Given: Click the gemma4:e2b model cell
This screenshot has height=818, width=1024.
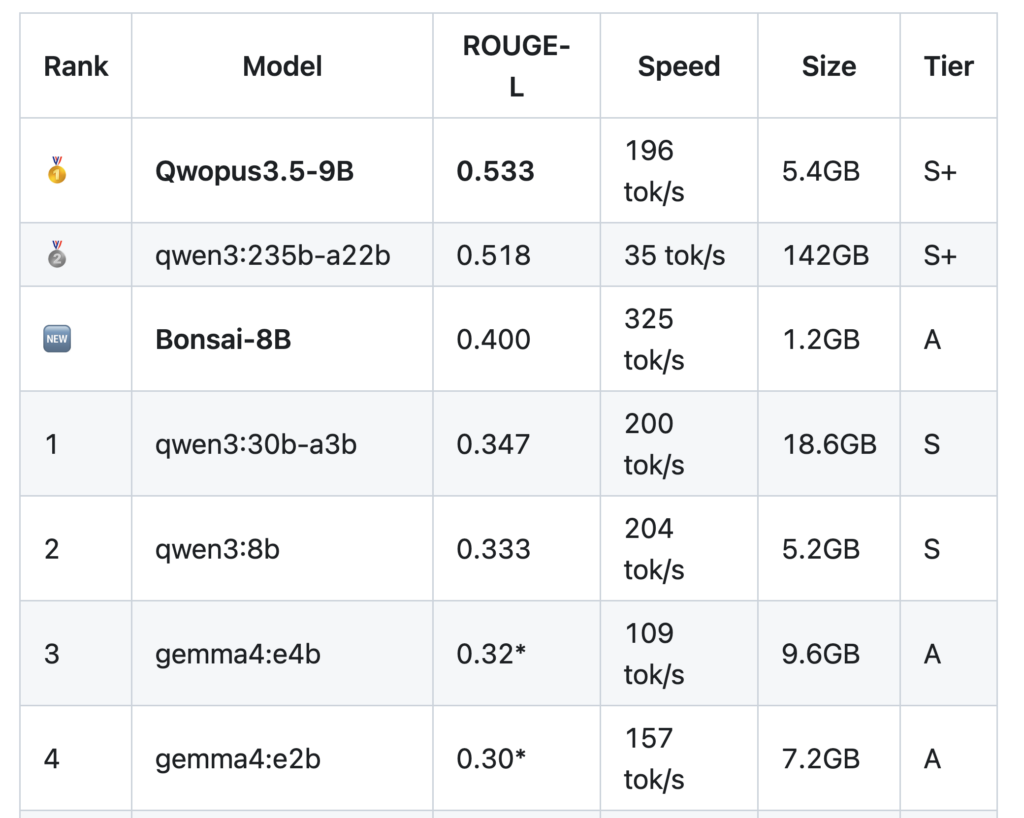Looking at the screenshot, I should pyautogui.click(x=237, y=759).
